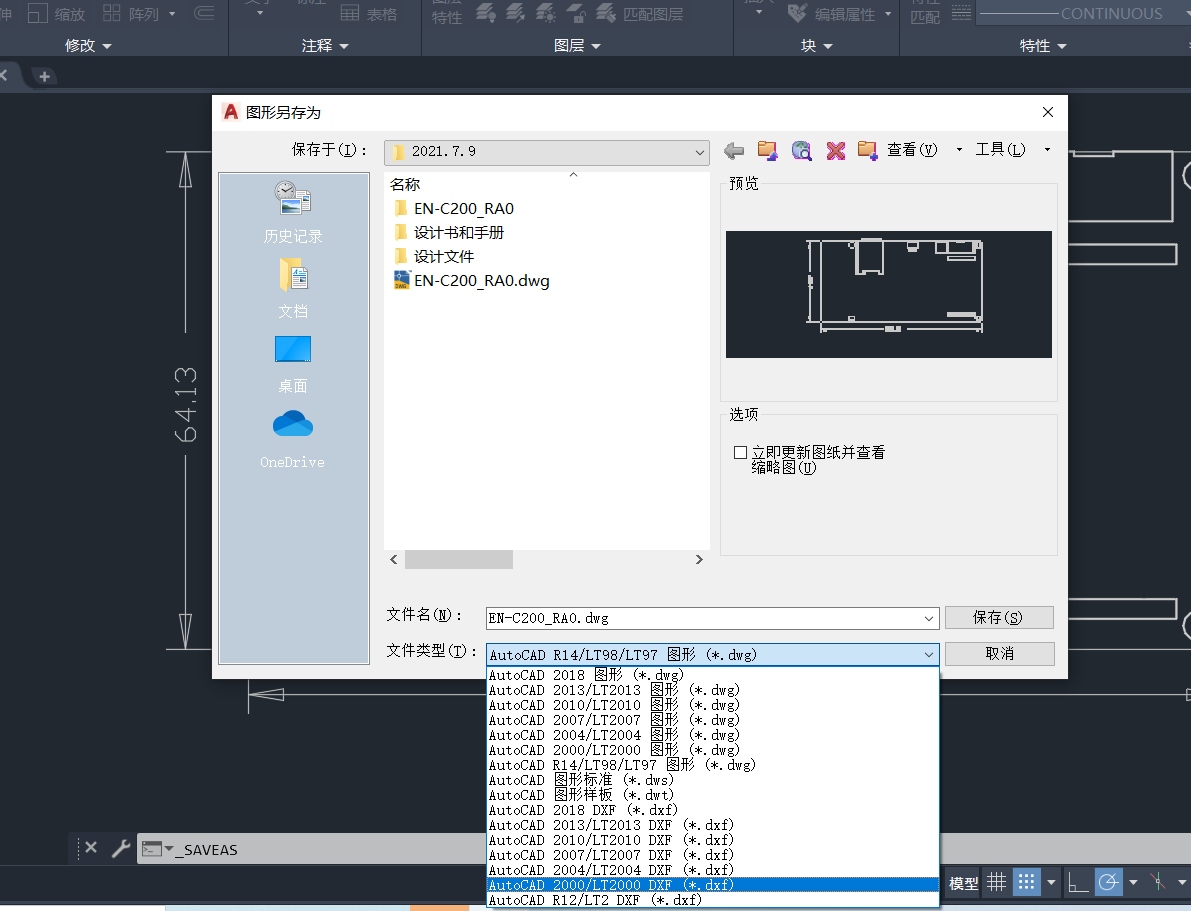The height and width of the screenshot is (911, 1191).
Task: Close the 图形另存为 dialog
Action: click(1047, 112)
